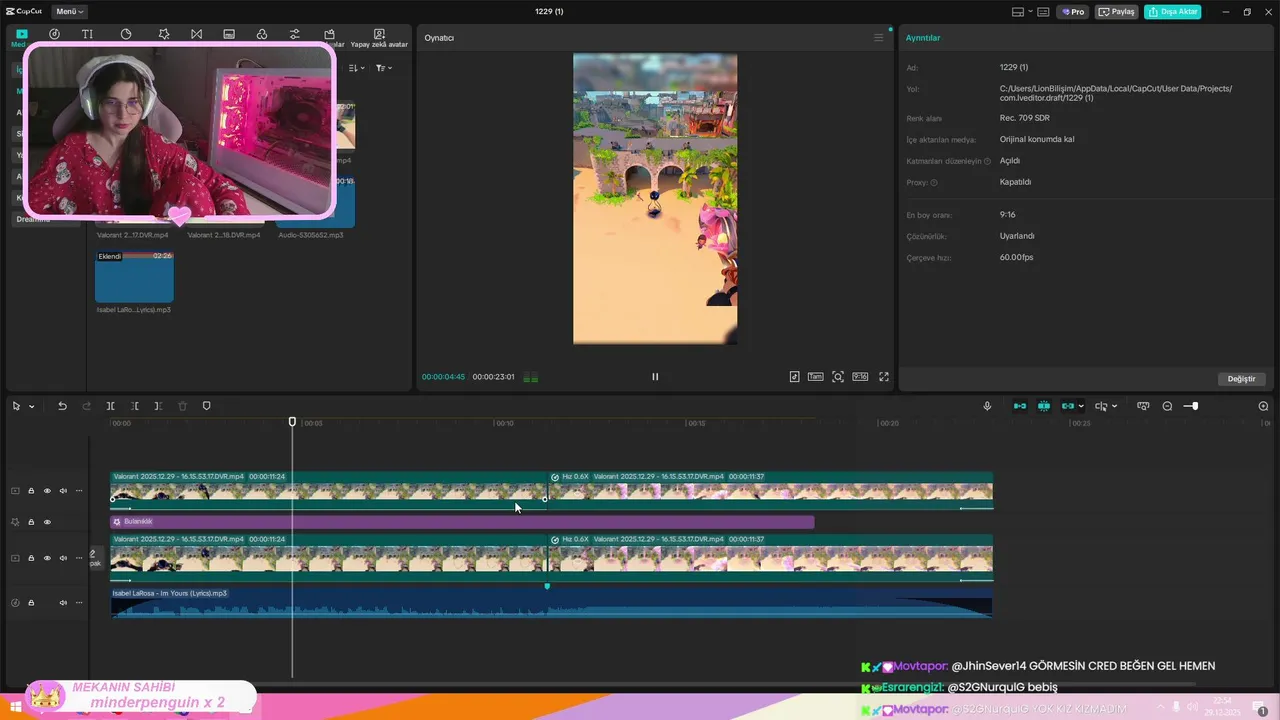Click the delete trash icon
Image resolution: width=1280 pixels, height=720 pixels.
tap(182, 406)
